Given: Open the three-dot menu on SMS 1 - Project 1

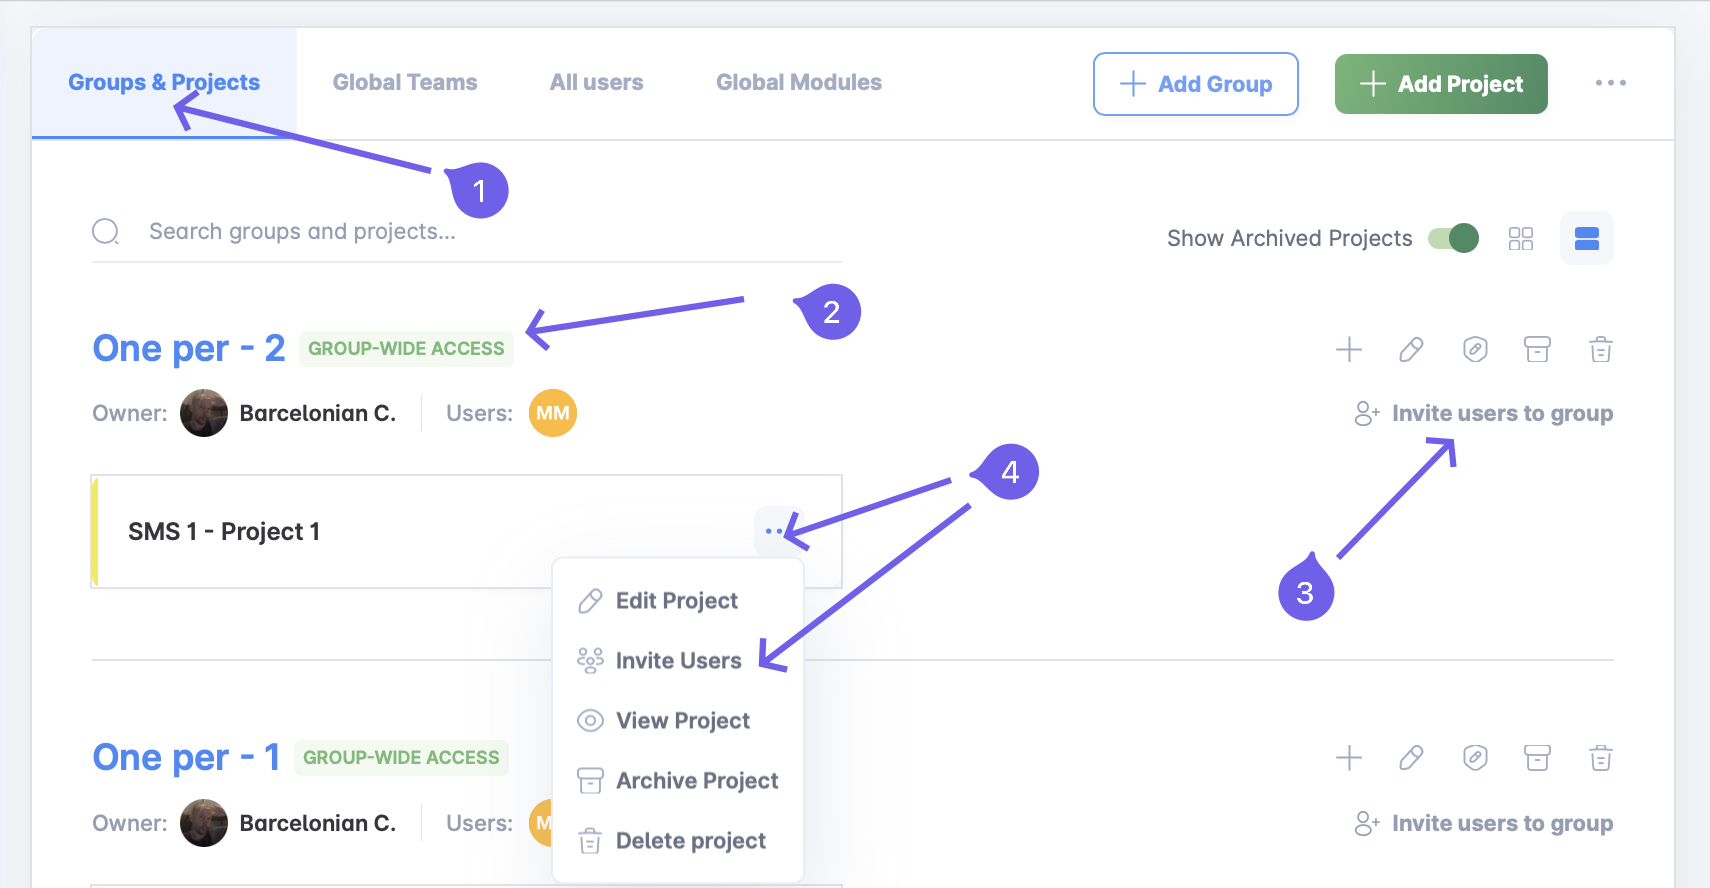Looking at the screenshot, I should (x=773, y=531).
